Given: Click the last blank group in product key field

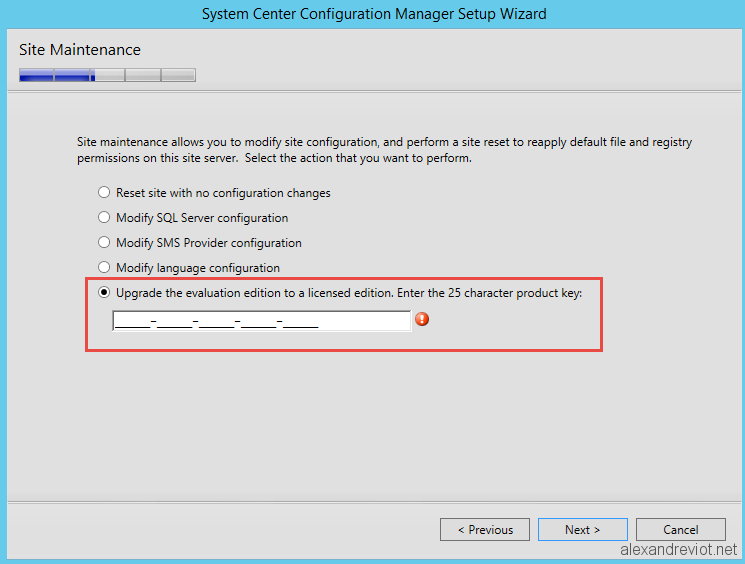Looking at the screenshot, I should (x=301, y=322).
